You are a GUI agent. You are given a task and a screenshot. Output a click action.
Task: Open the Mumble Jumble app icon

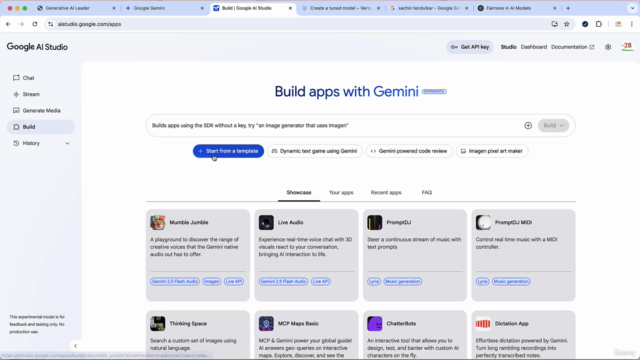tap(158, 222)
